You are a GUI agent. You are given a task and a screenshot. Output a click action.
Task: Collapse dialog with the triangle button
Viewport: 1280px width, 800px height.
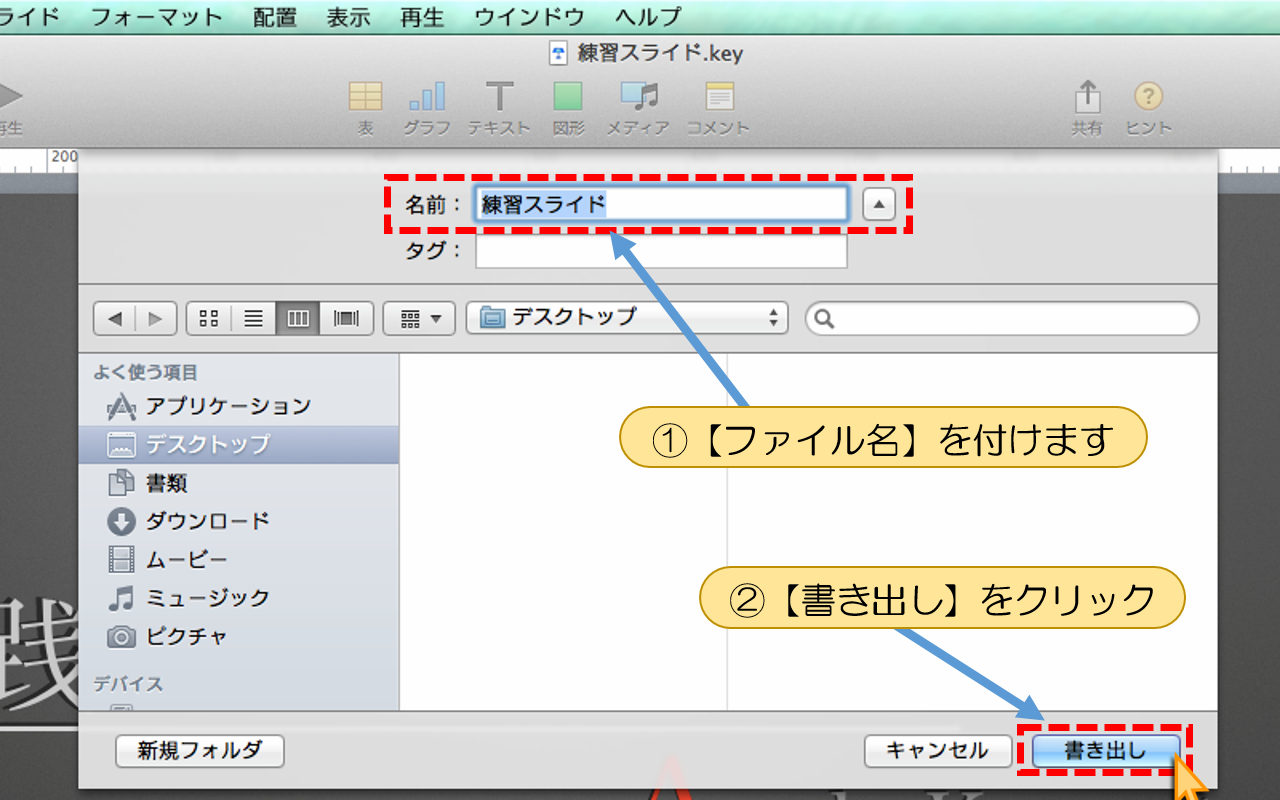(879, 205)
